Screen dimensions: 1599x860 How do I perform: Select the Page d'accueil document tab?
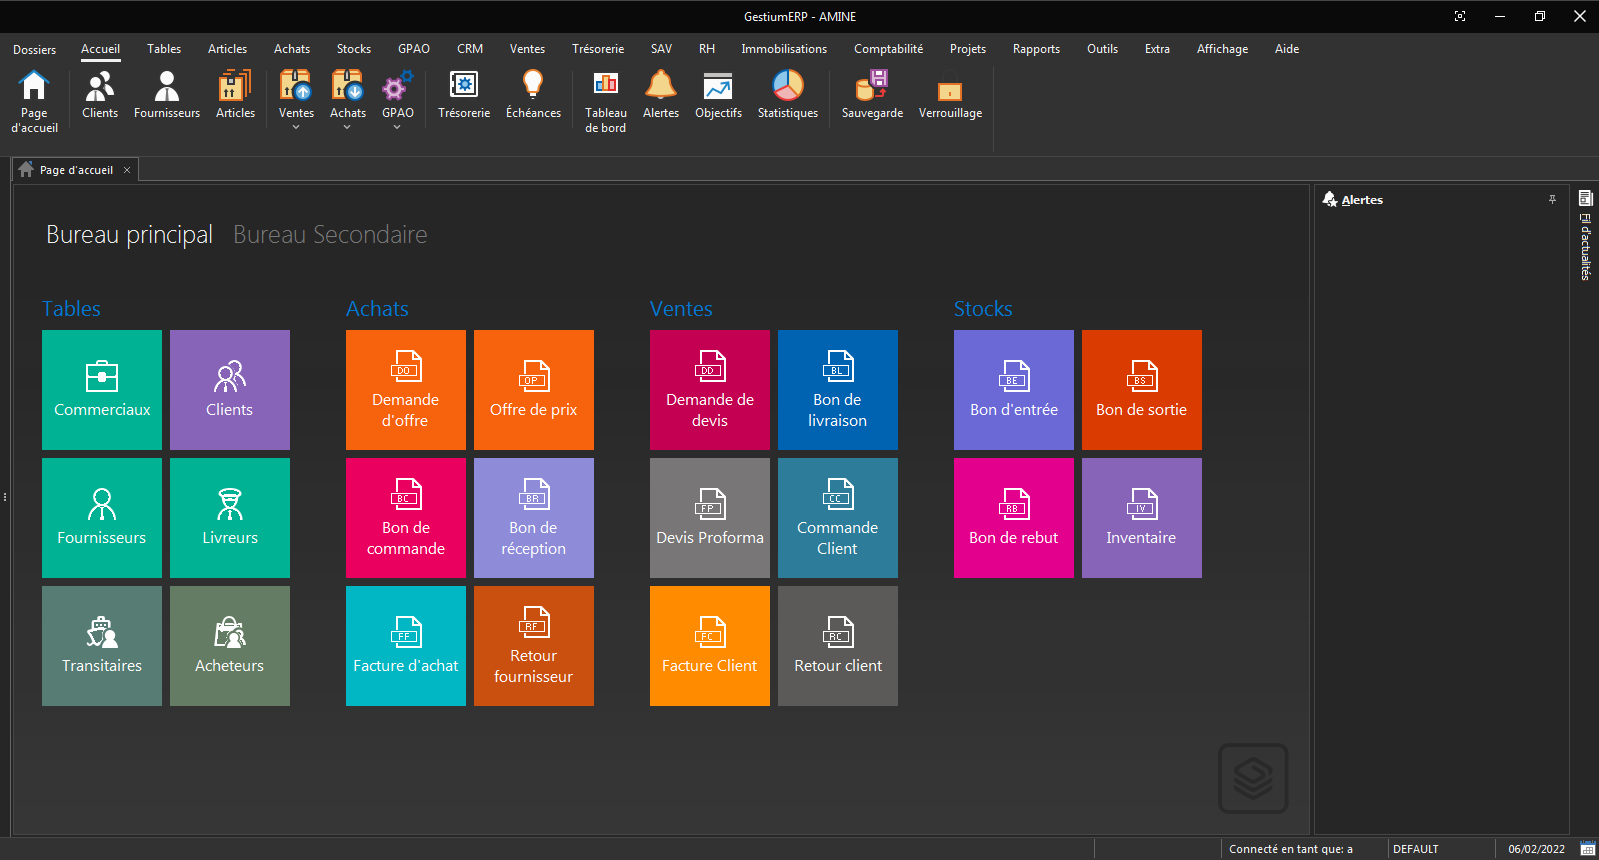coord(76,170)
